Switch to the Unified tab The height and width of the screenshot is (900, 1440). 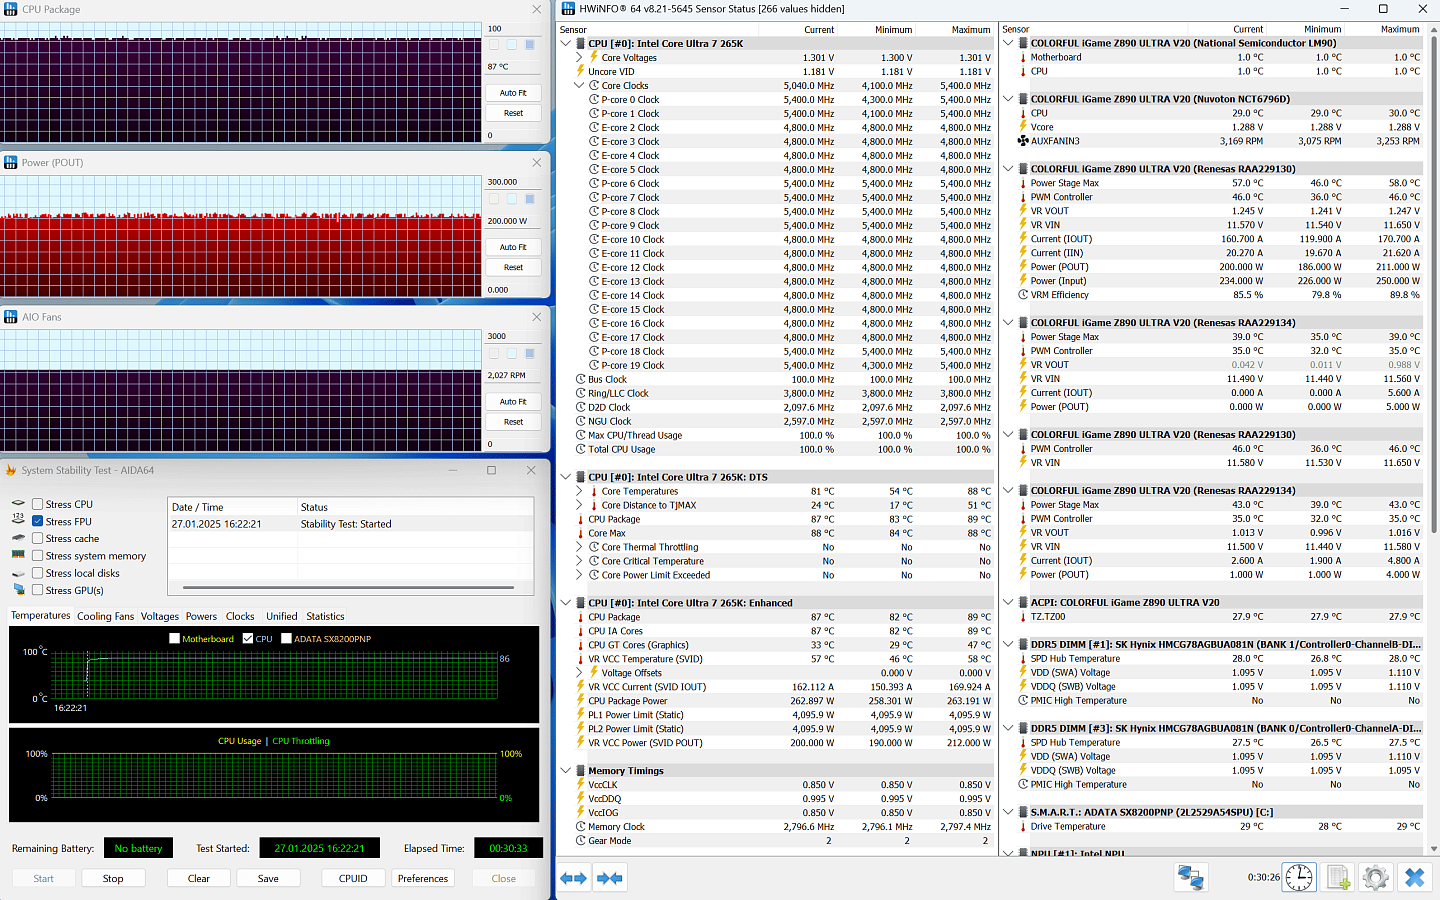tap(282, 616)
